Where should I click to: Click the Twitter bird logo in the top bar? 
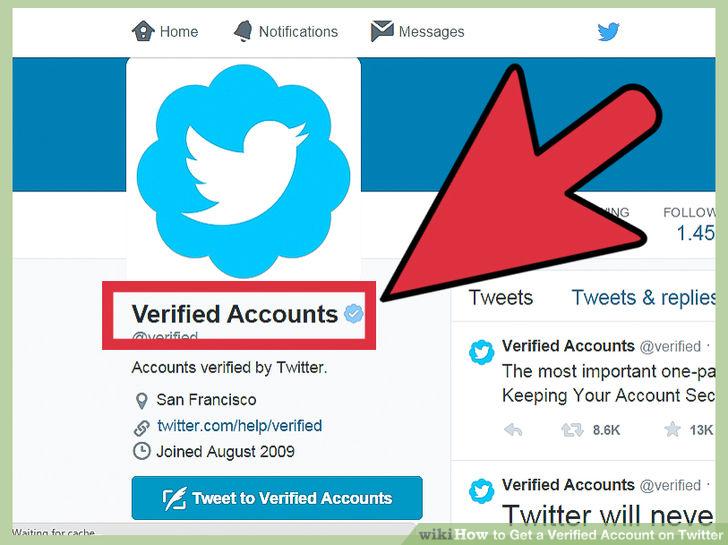[608, 32]
